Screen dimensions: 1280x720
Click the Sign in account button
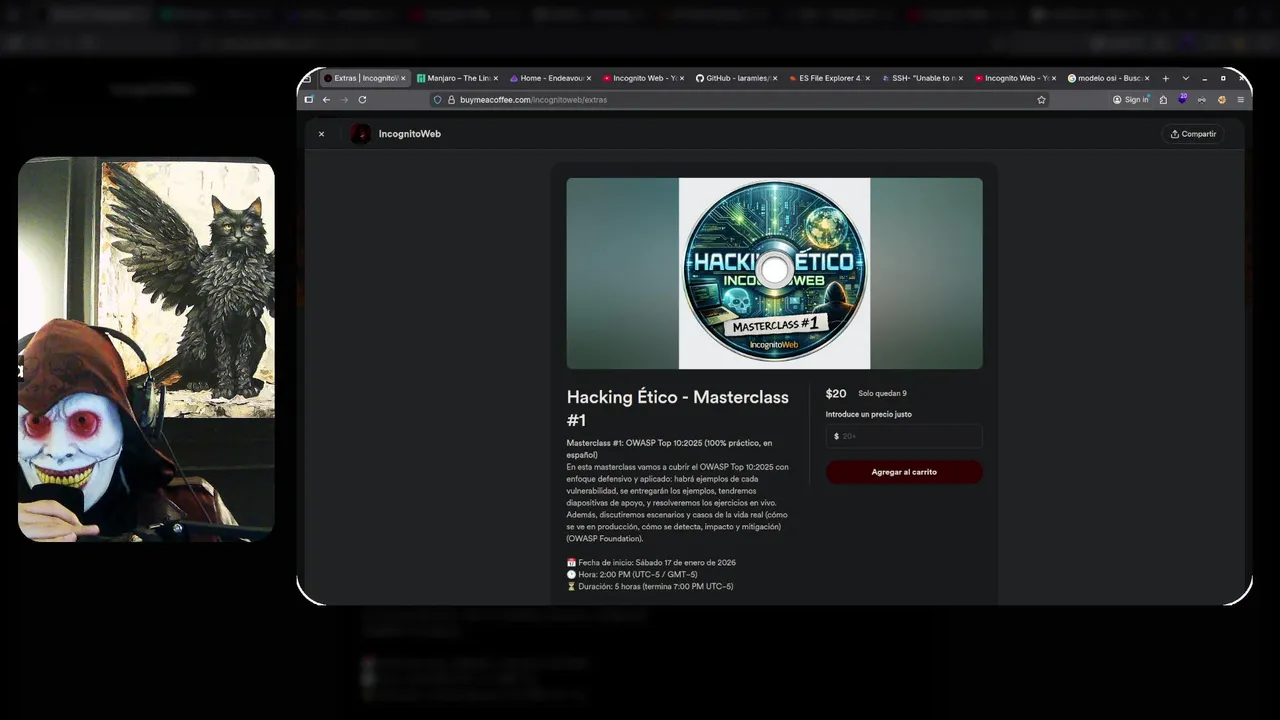click(x=1131, y=100)
